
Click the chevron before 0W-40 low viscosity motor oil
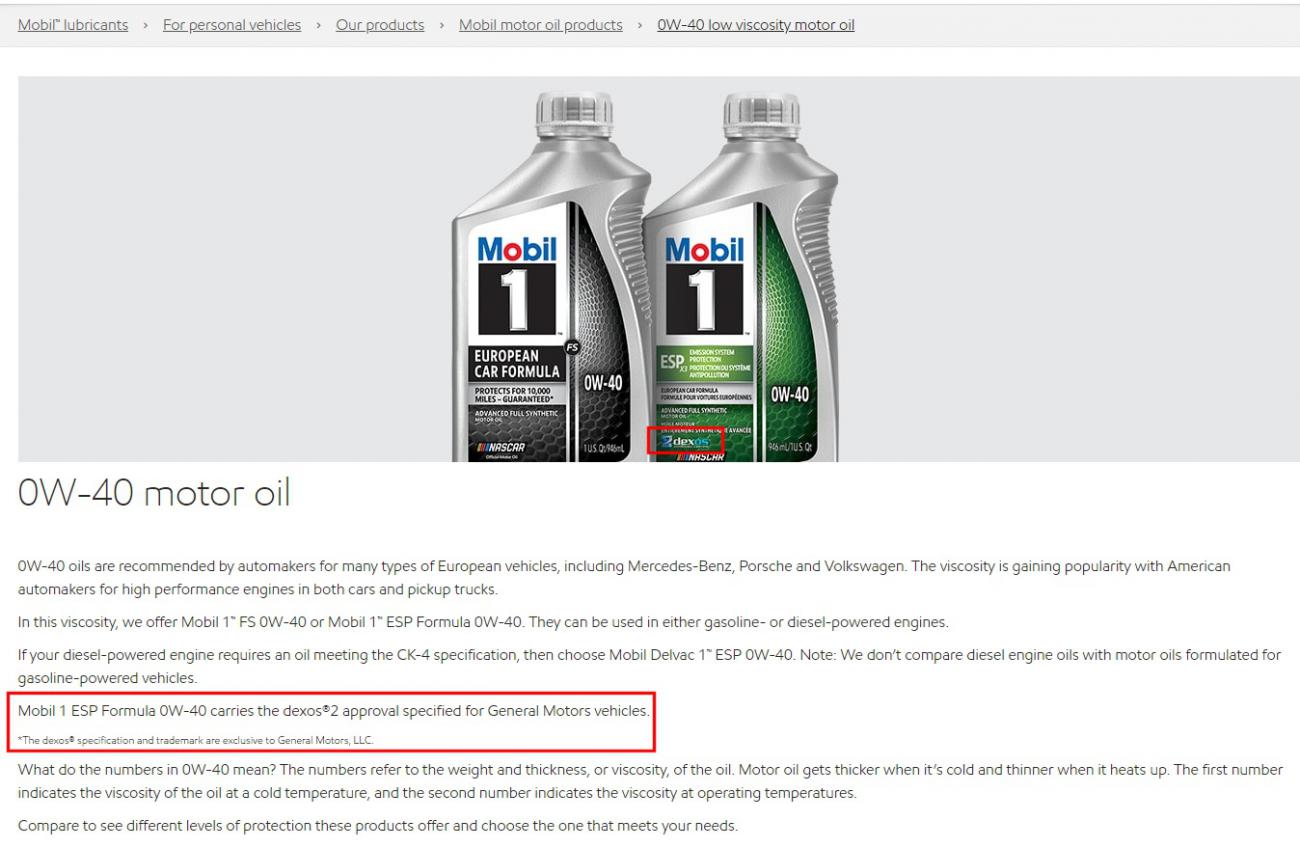click(640, 25)
